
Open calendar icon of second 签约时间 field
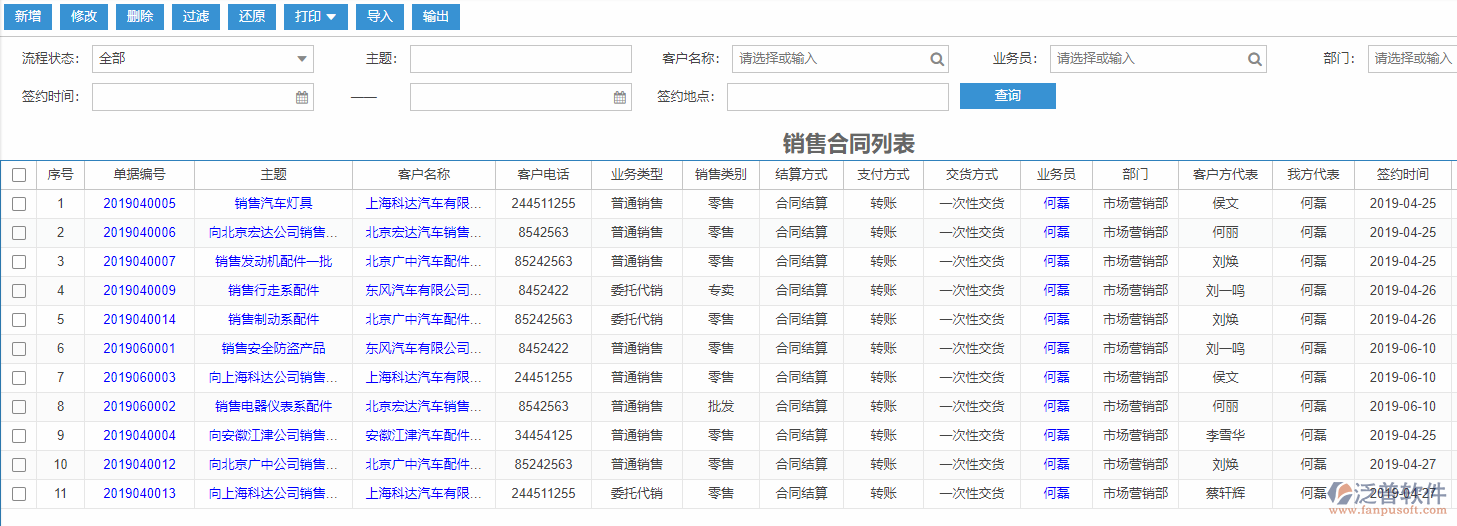tap(620, 98)
